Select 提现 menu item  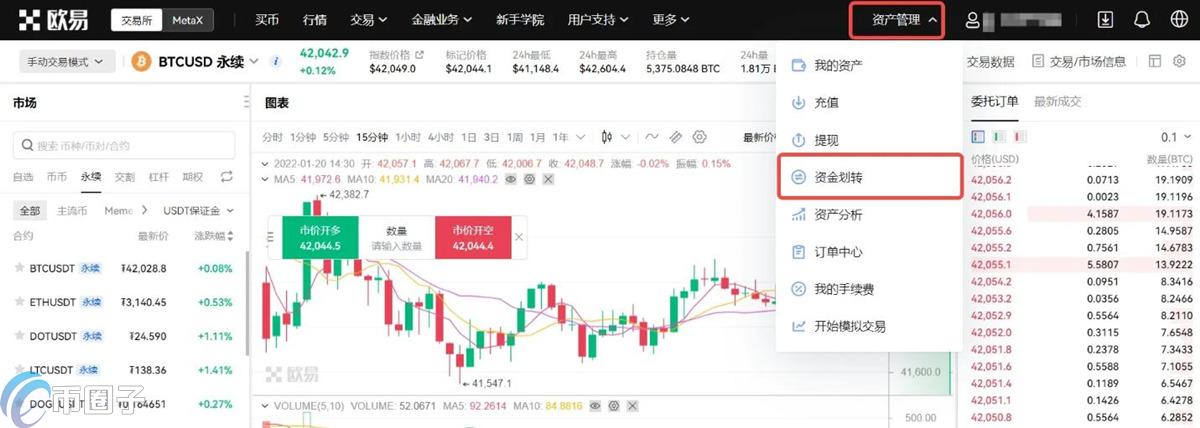click(870, 140)
